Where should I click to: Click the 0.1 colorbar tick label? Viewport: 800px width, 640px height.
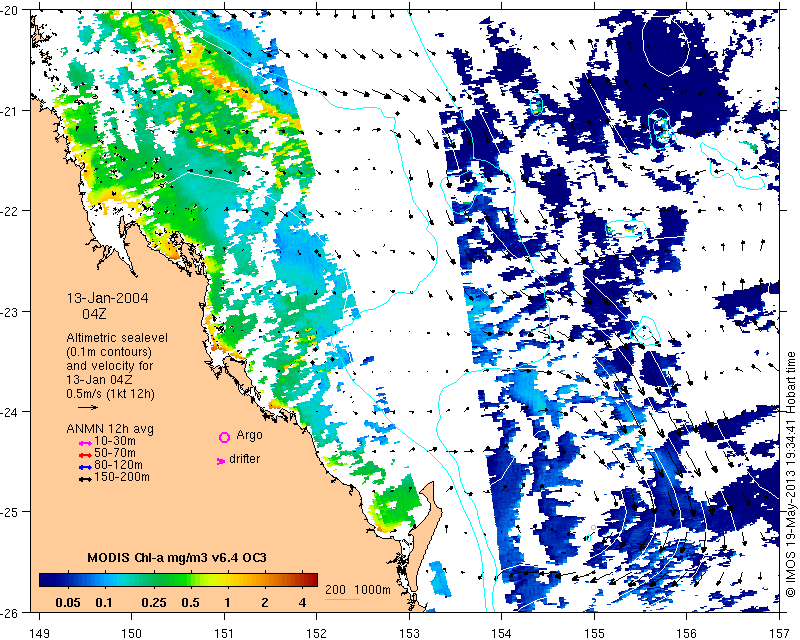pos(104,603)
